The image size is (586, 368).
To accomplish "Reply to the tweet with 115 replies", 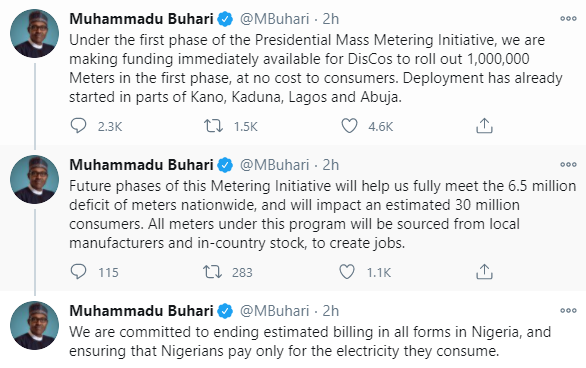I will pyautogui.click(x=78, y=272).
